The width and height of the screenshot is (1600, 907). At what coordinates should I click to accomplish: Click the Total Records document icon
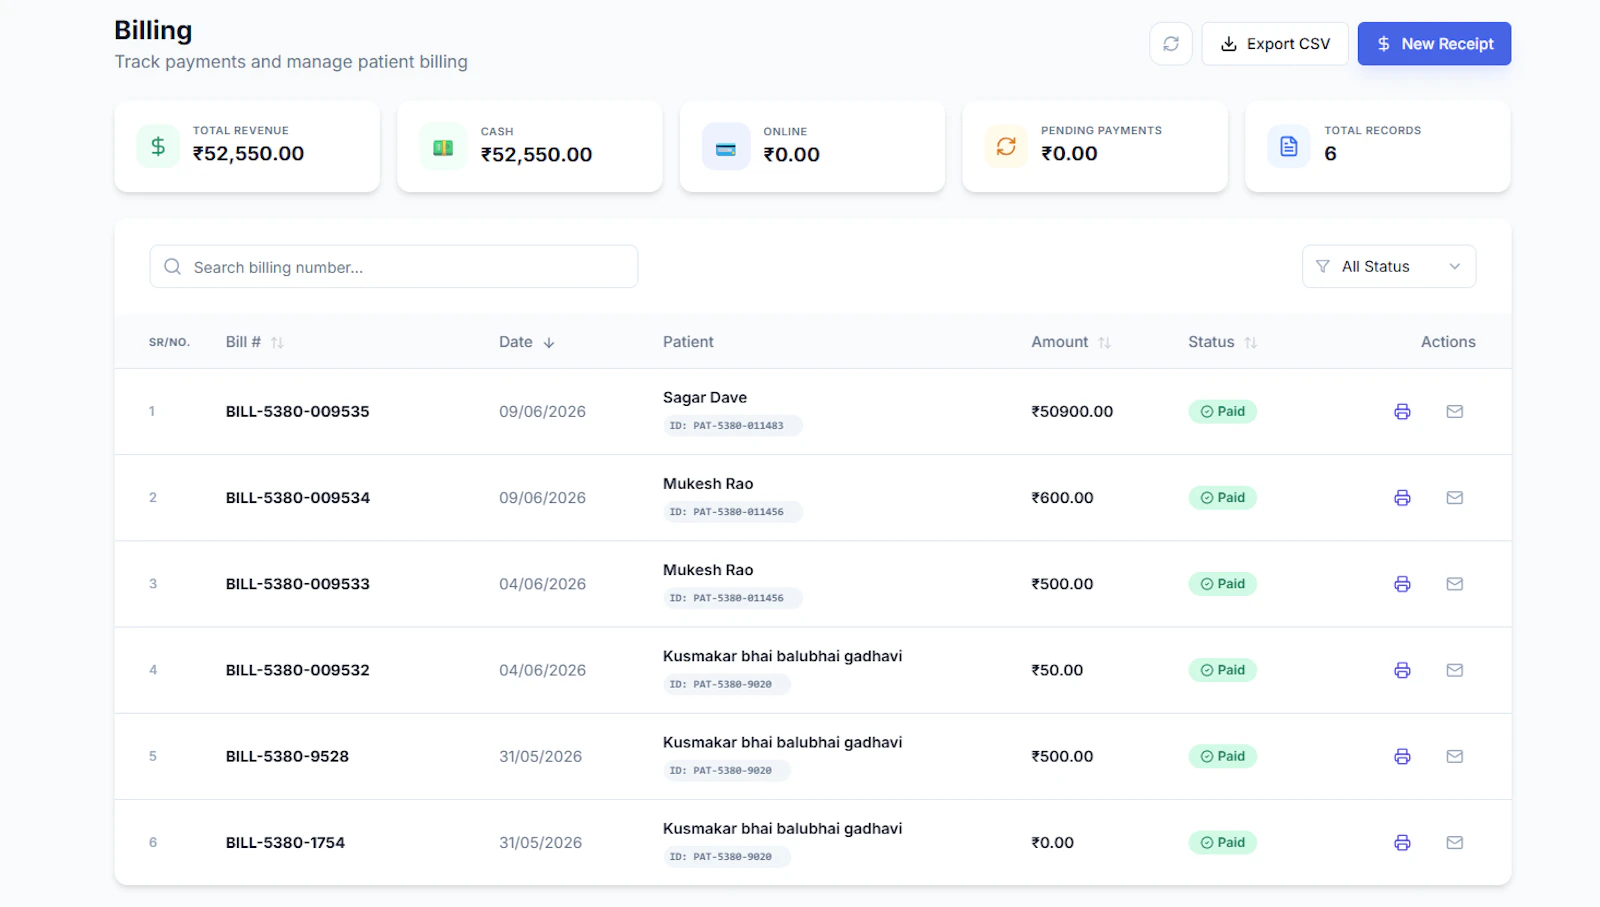[x=1289, y=147]
